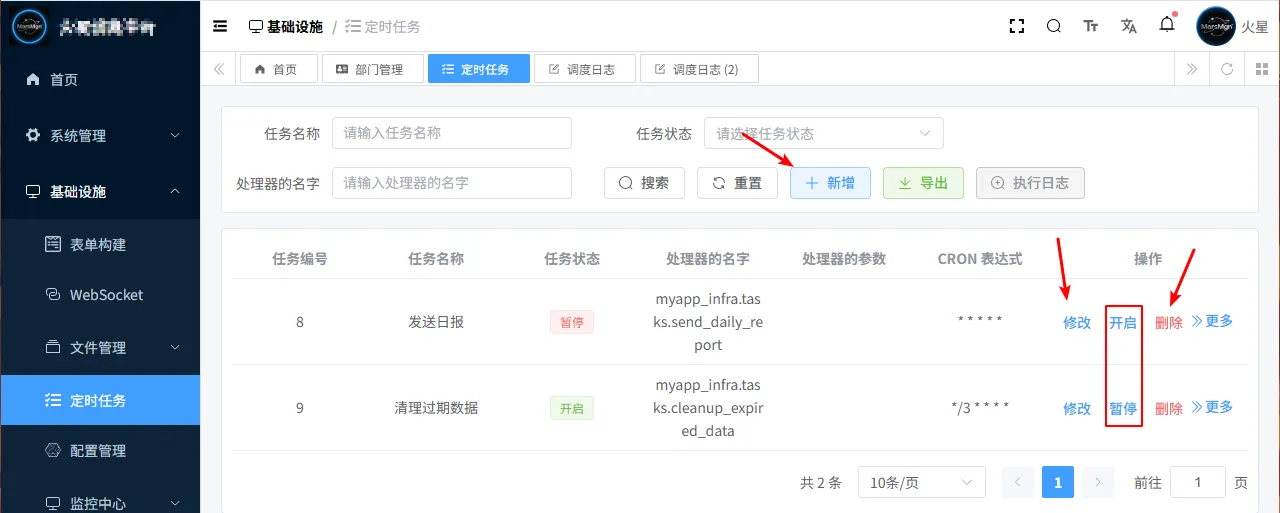Screen dimensions: 1280x513
Task: Open the 10条/页 page size dropdown
Action: coord(922,482)
